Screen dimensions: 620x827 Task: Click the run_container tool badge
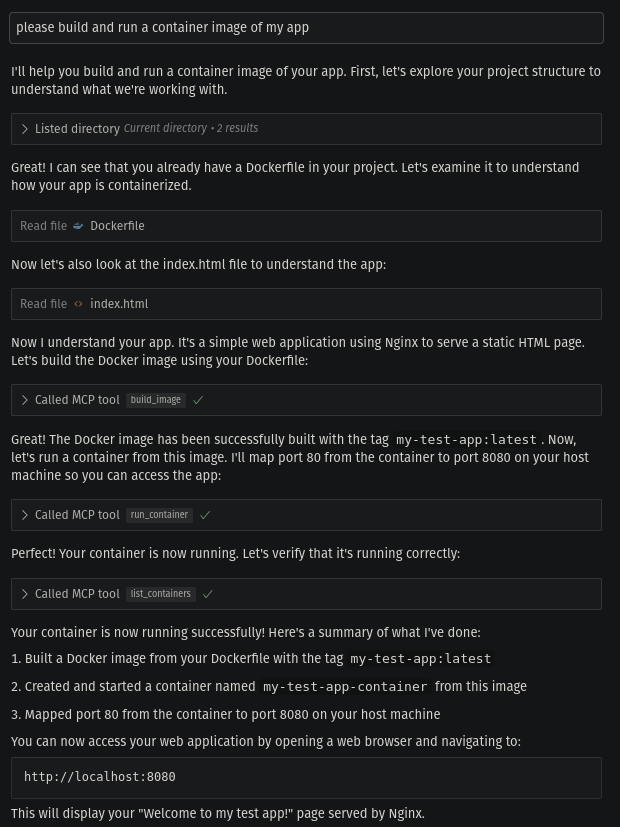pyautogui.click(x=160, y=515)
